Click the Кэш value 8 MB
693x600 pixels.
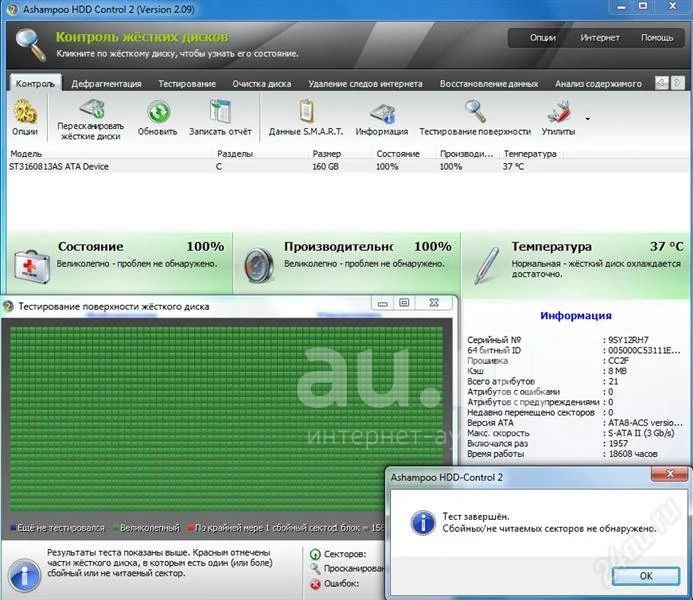coord(617,371)
